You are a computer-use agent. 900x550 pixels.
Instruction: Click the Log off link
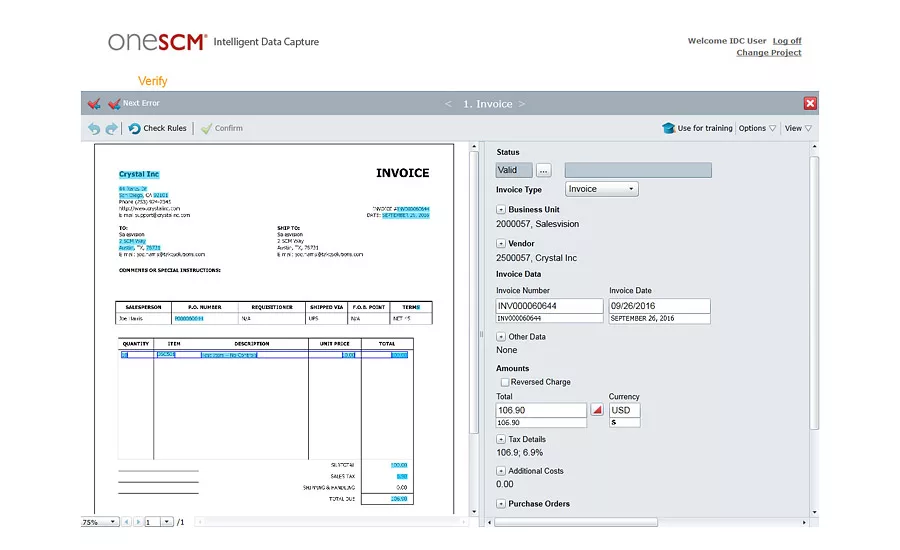point(787,41)
